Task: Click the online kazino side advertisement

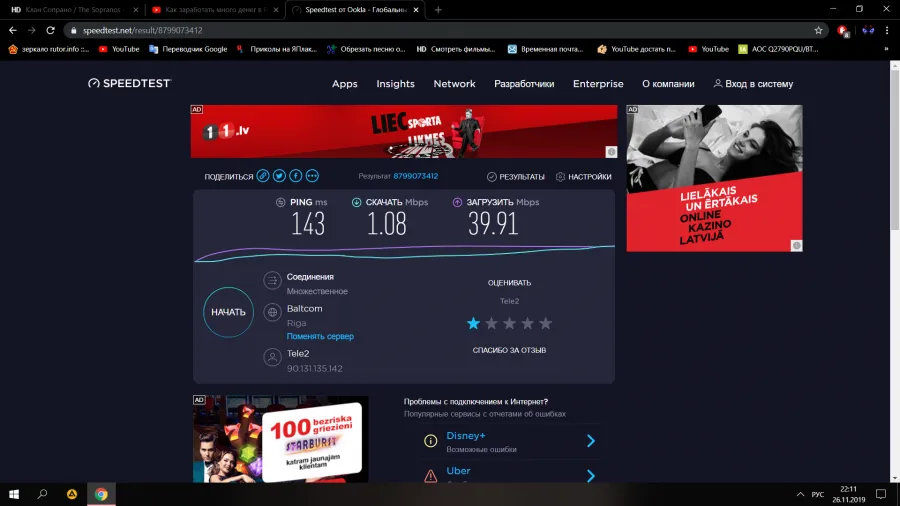Action: [715, 178]
